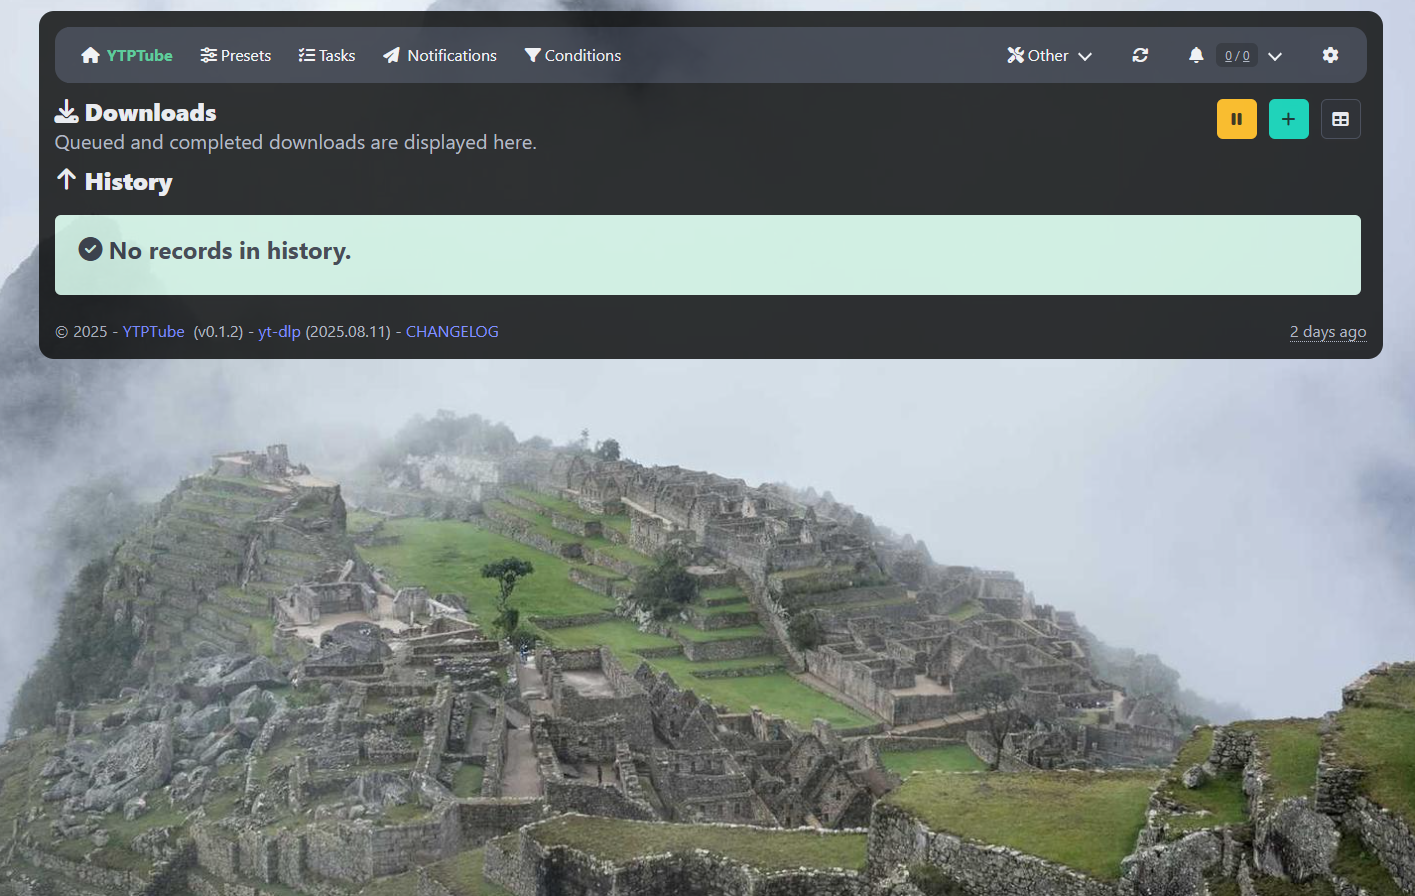Open the 0/0 notifications counter
Image resolution: width=1415 pixels, height=896 pixels.
[1237, 56]
